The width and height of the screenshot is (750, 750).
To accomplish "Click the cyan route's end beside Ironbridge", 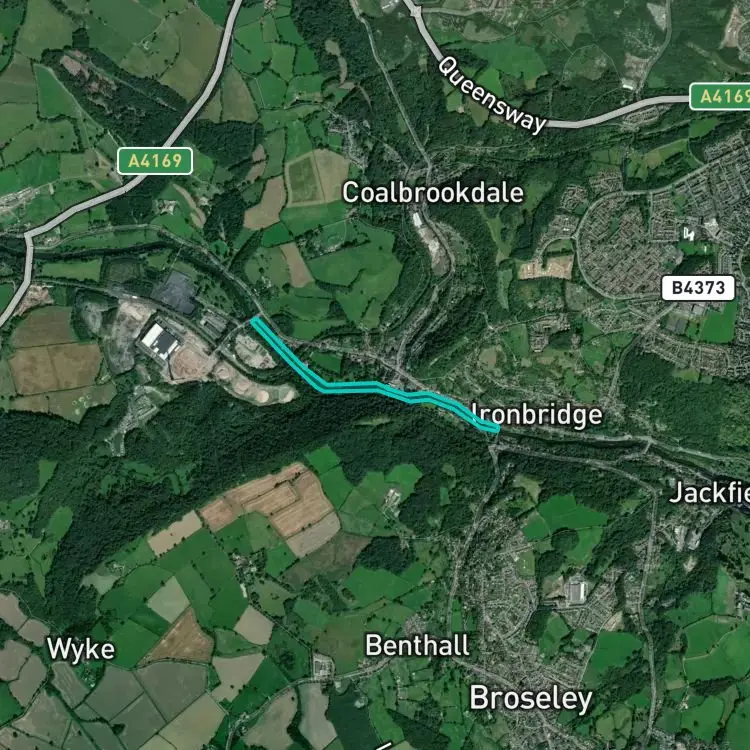I will tap(496, 429).
